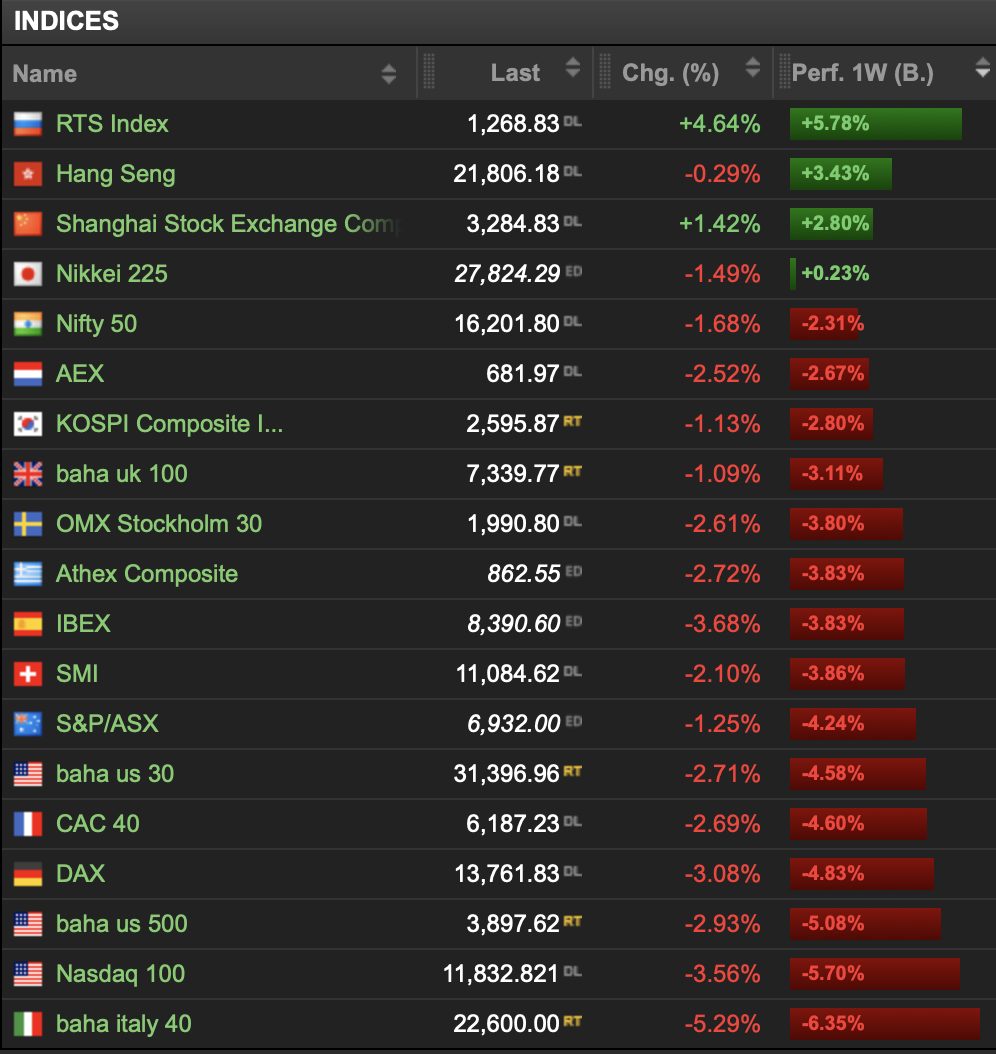Sort by Perf. 1W (B.) using its arrows
The width and height of the screenshot is (996, 1054).
983,68
